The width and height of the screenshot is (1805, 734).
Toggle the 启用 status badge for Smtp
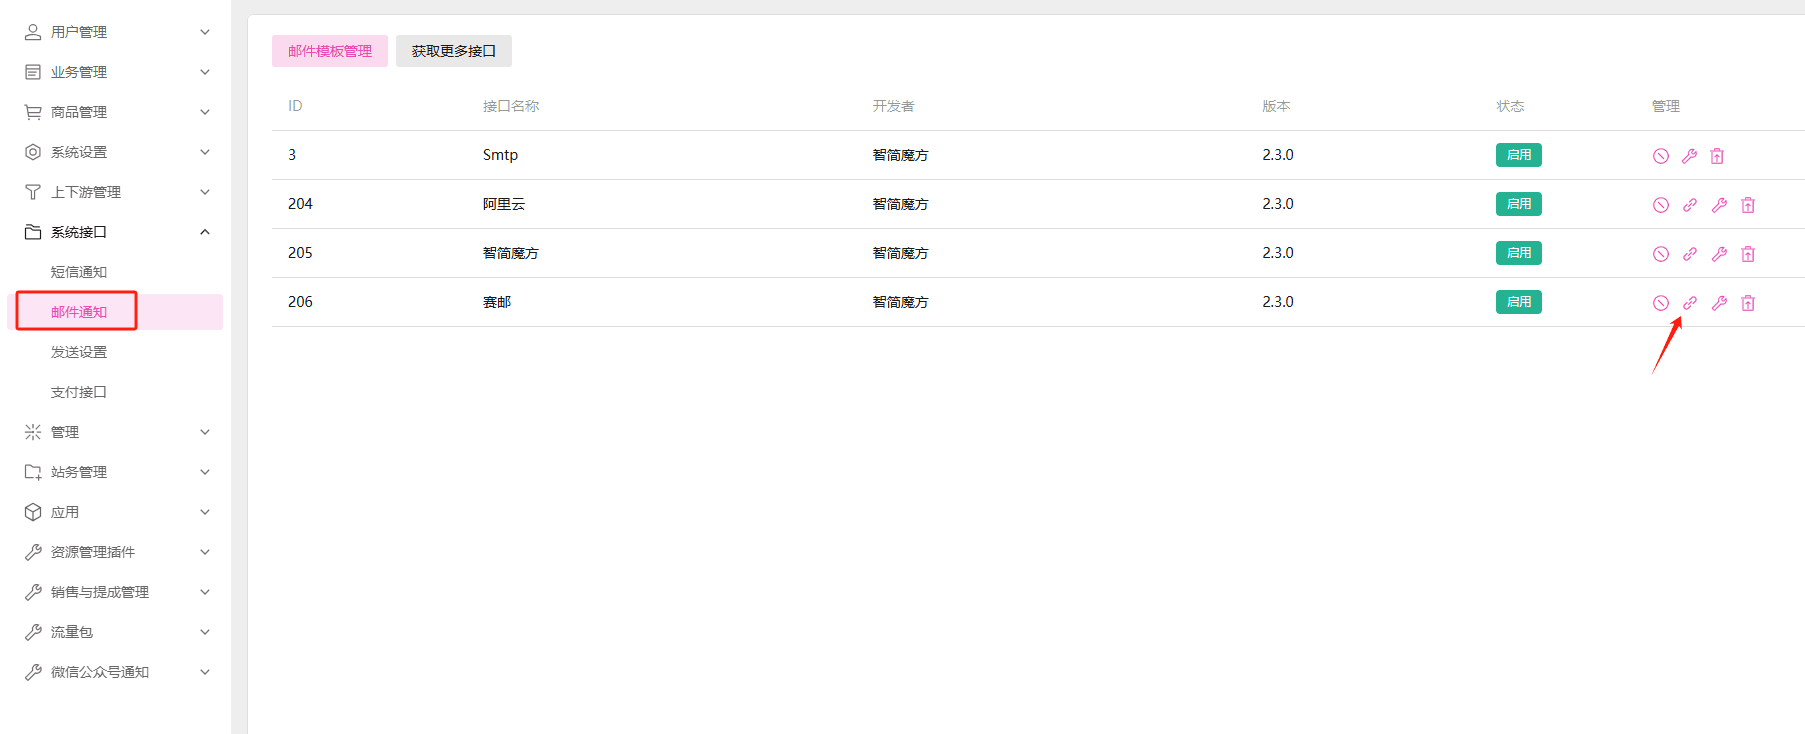click(1519, 155)
